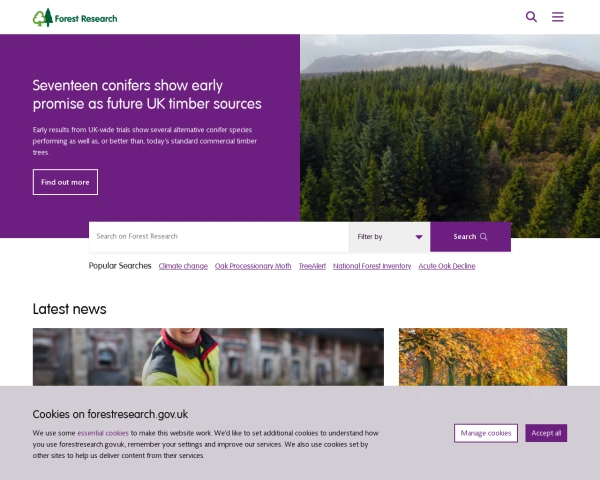Open the news image of man in yellow jacket
Viewport: 600px width, 480px height.
[208, 357]
